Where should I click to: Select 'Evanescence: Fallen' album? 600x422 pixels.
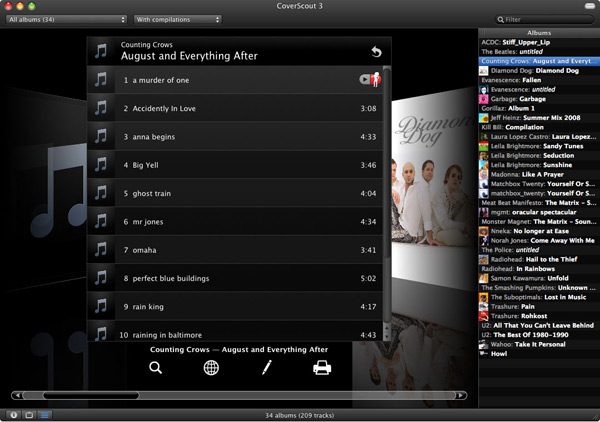(539, 80)
